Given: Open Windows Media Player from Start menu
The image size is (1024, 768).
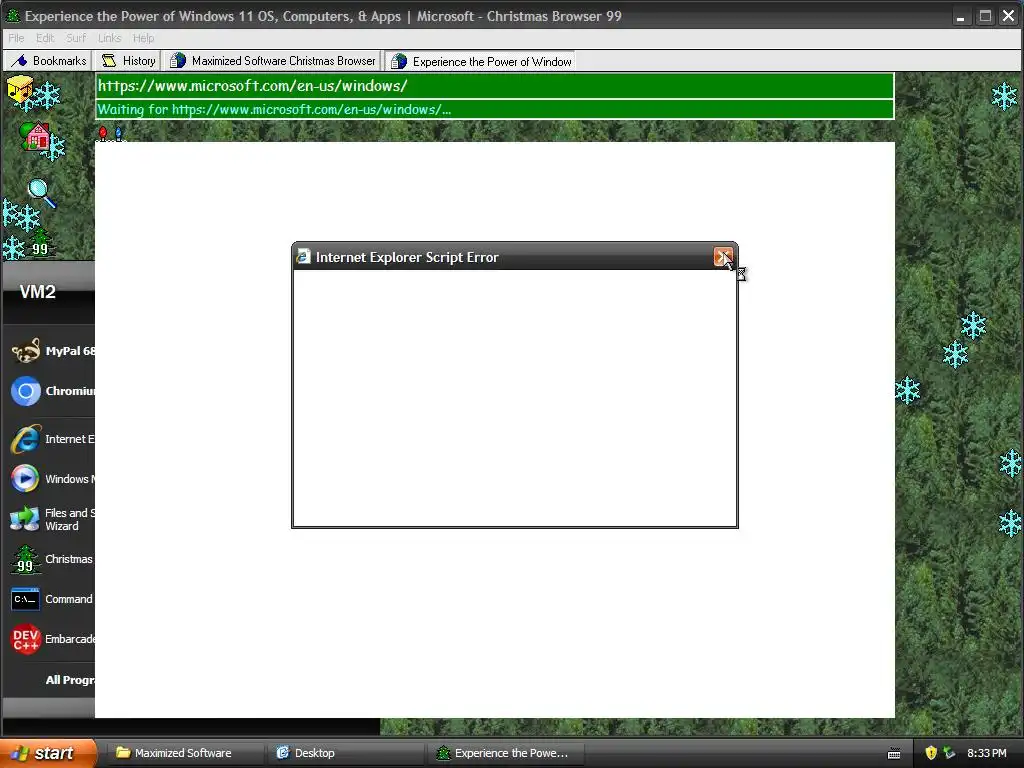Looking at the screenshot, I should click(x=53, y=479).
